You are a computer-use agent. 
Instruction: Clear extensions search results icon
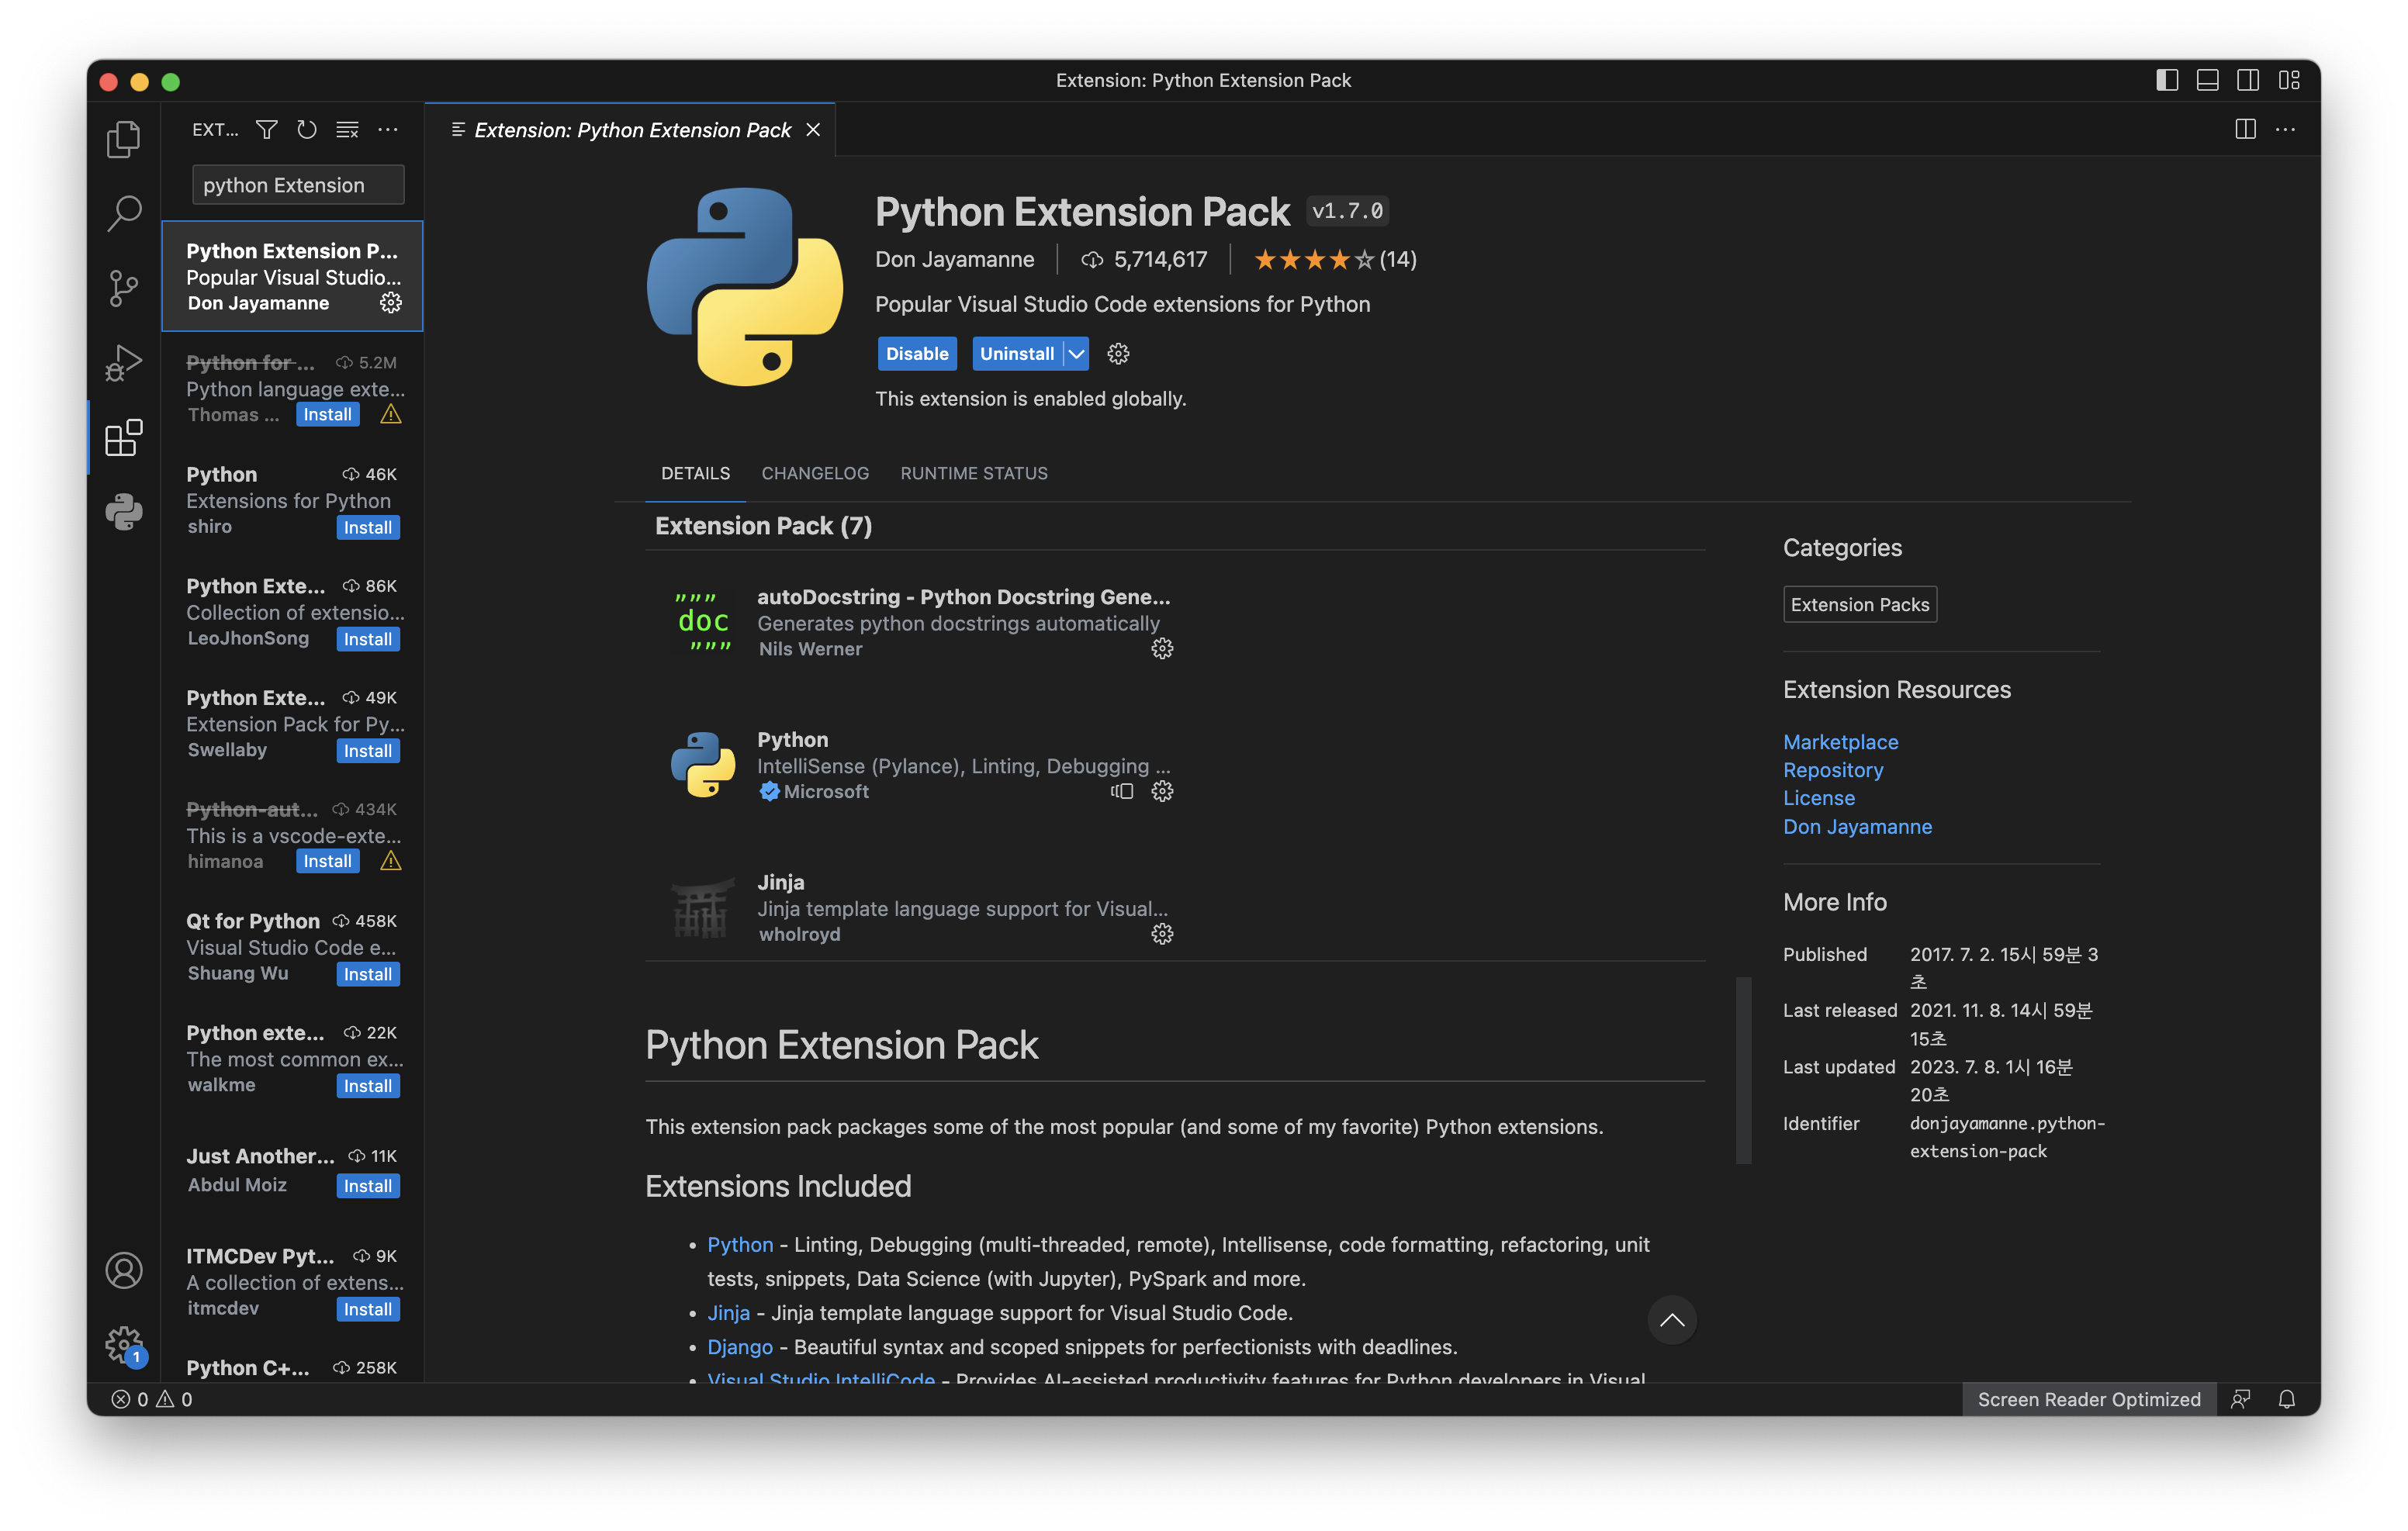point(347,130)
